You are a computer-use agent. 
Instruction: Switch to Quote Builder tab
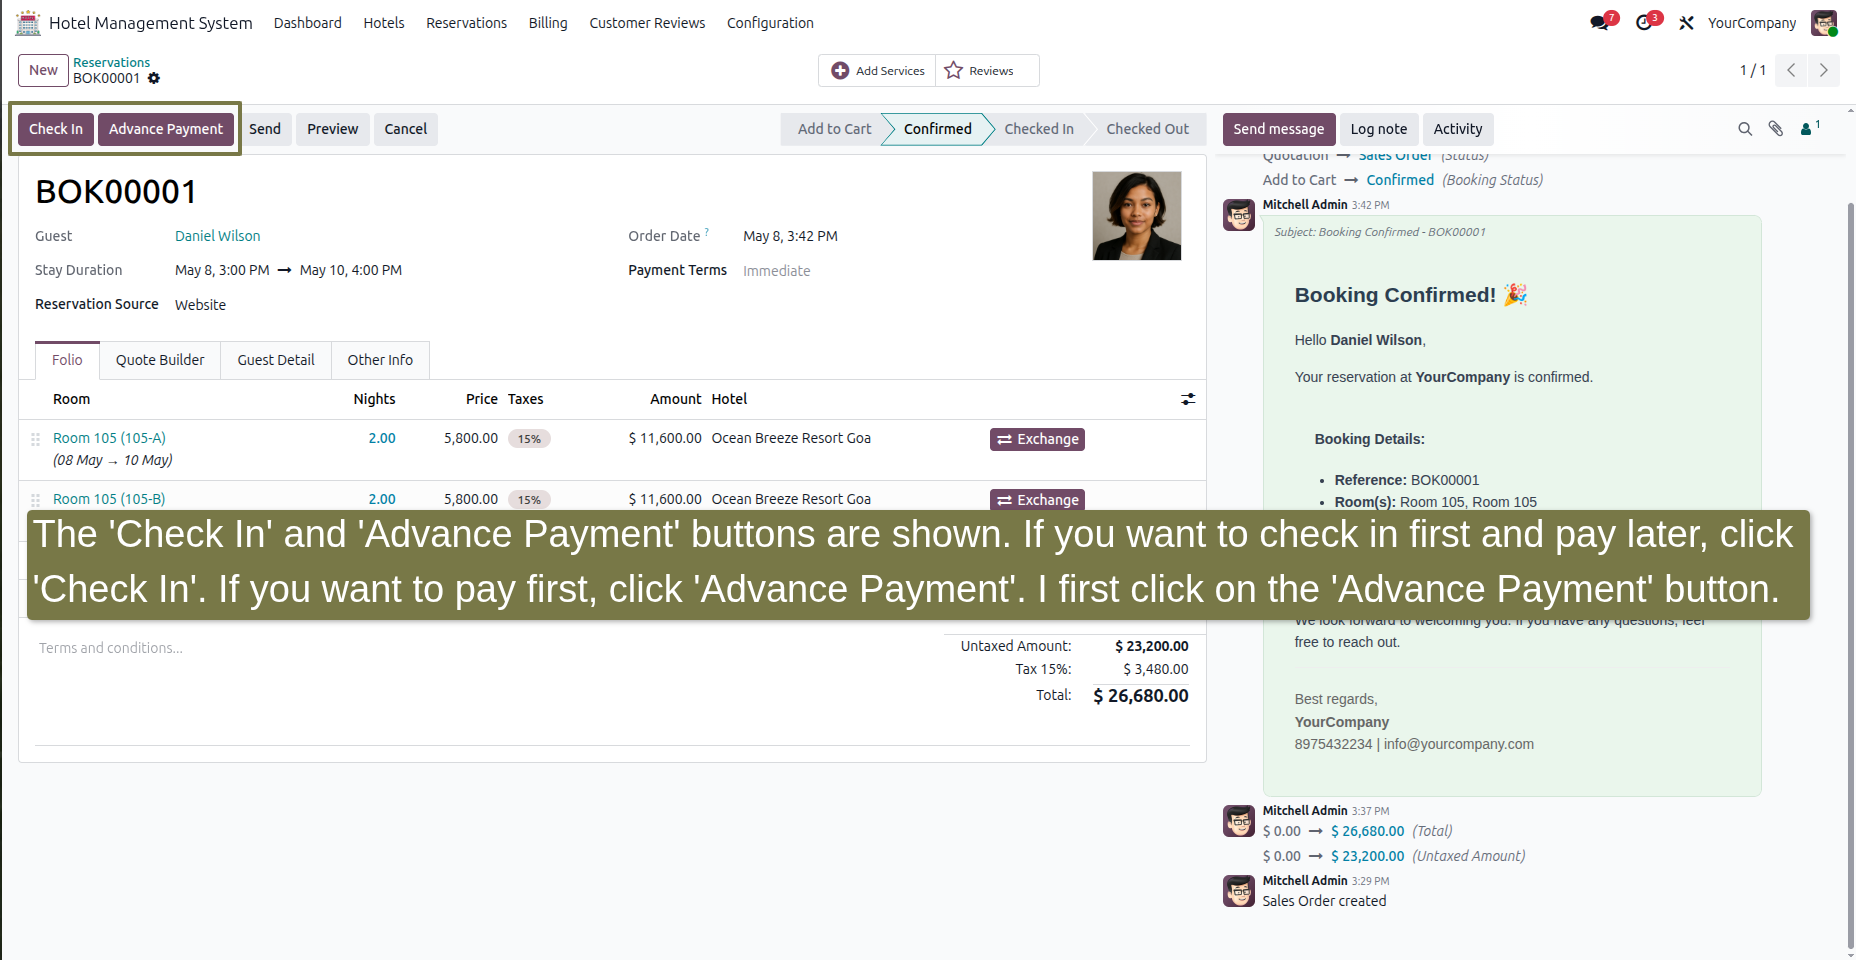160,360
